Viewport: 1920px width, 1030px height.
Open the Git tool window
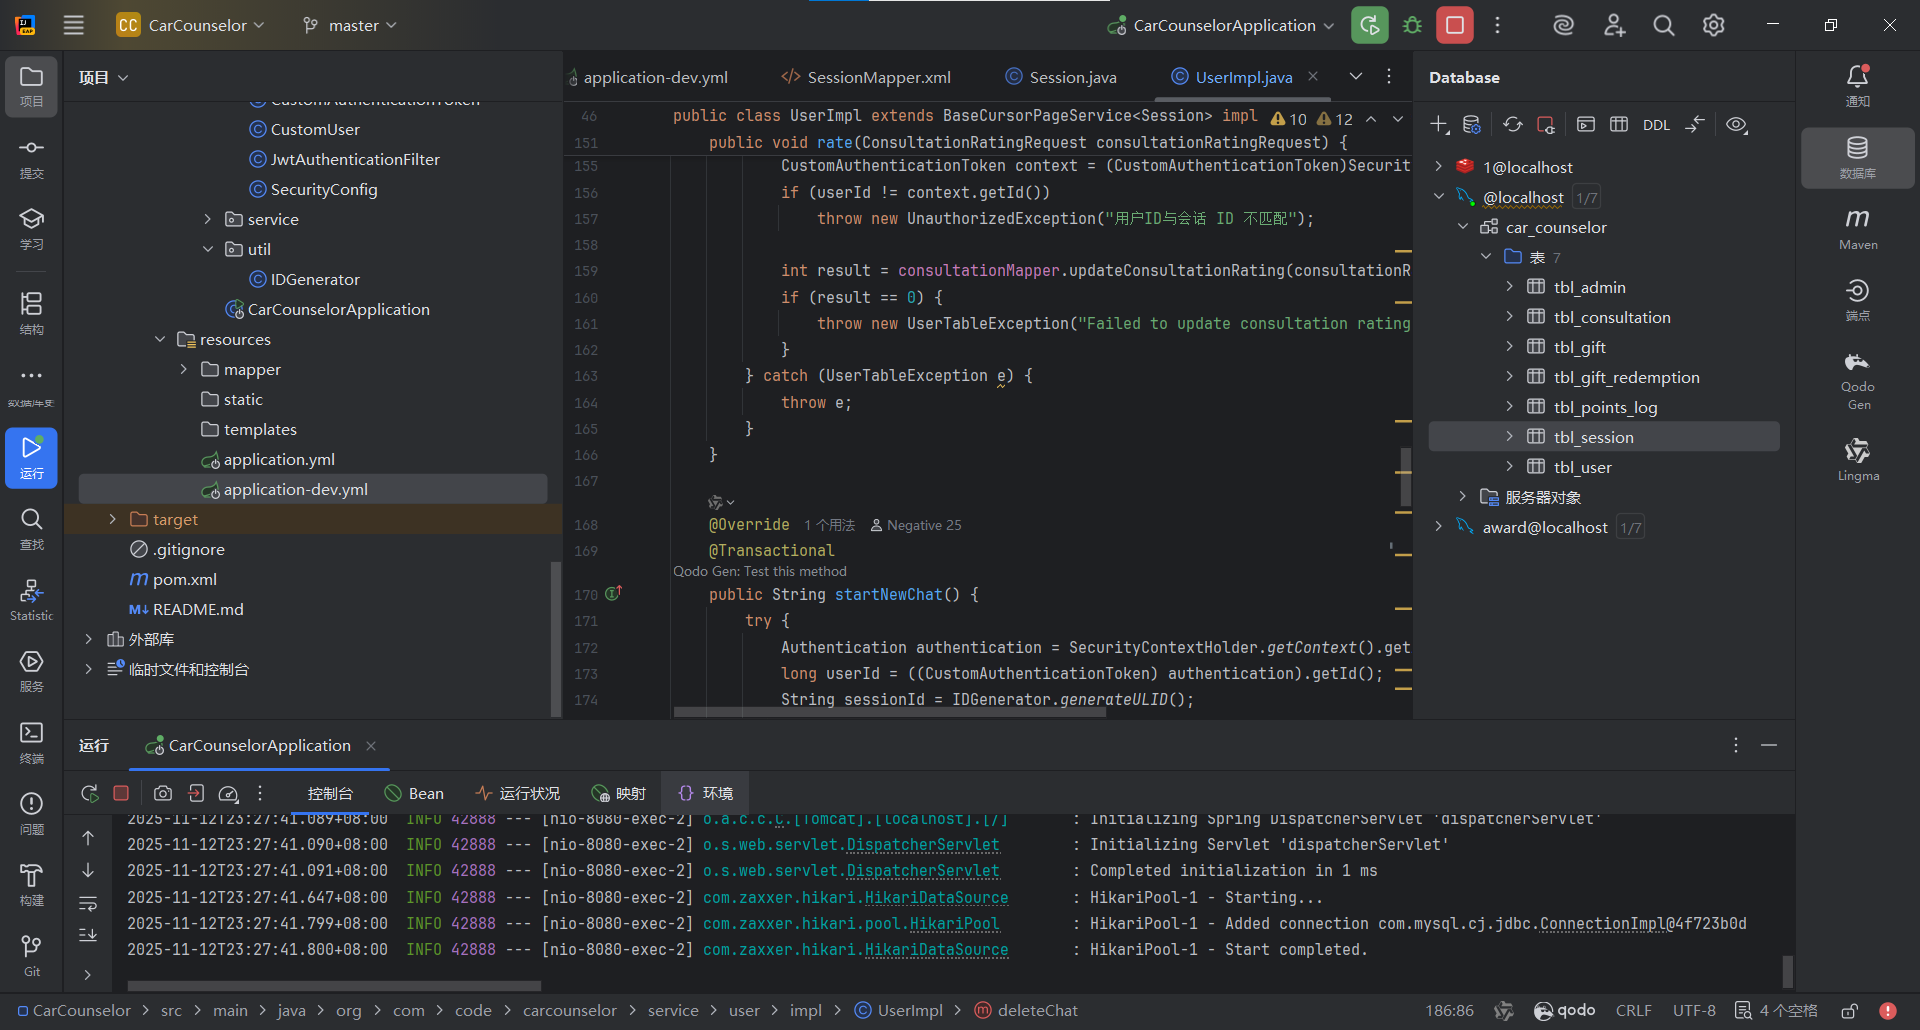(x=31, y=956)
